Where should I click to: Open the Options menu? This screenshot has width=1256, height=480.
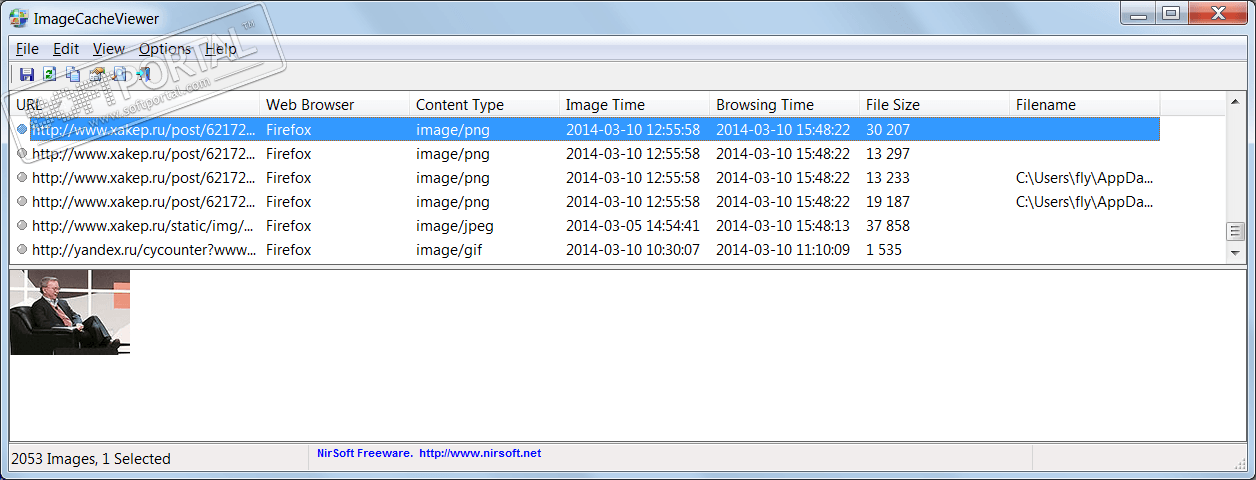click(x=165, y=49)
